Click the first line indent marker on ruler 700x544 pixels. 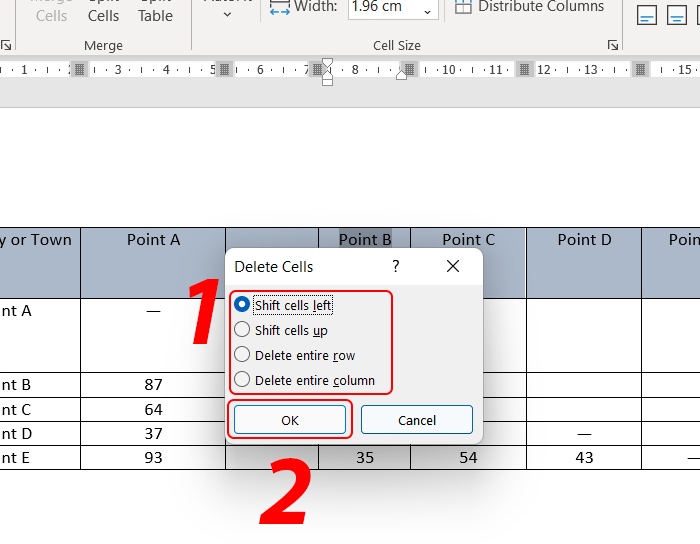click(x=327, y=63)
